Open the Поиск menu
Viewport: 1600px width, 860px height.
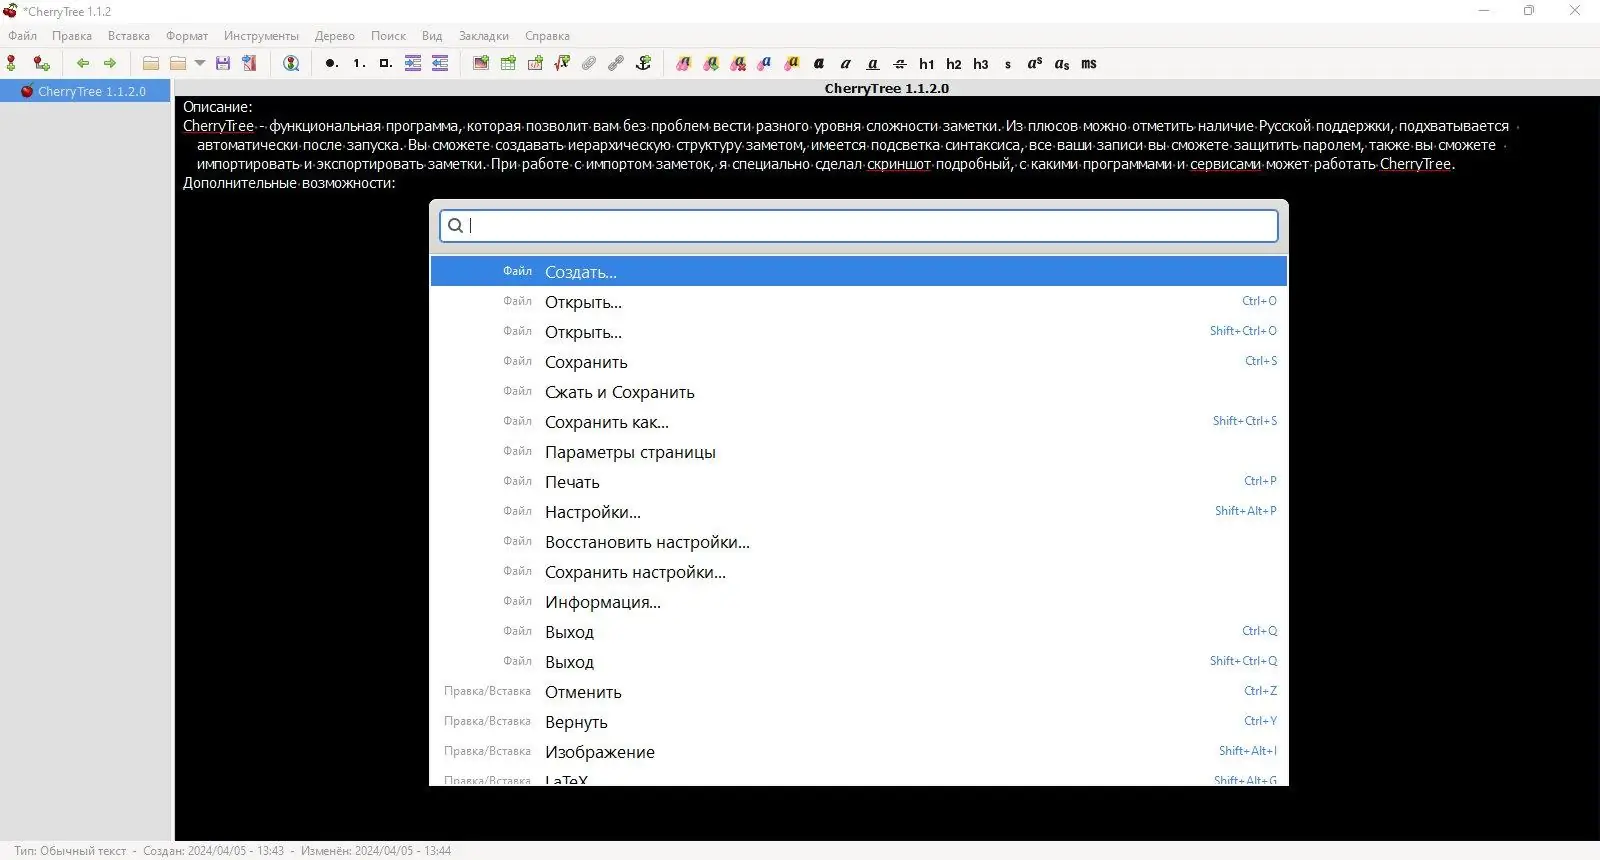(389, 36)
